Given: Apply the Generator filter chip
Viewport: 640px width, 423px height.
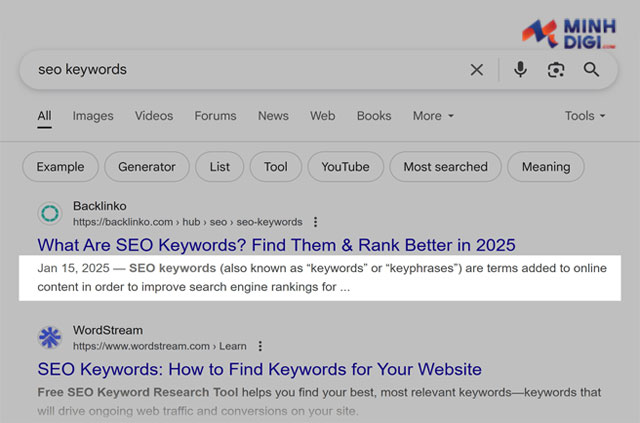Looking at the screenshot, I should point(147,167).
